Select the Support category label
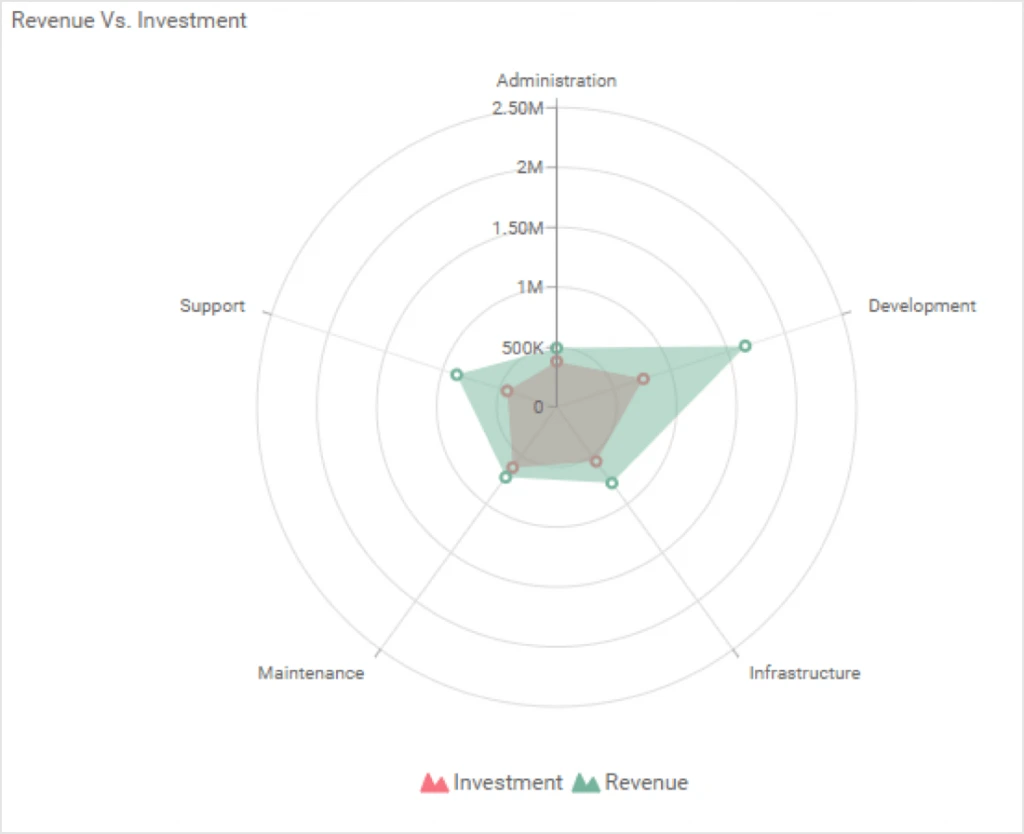This screenshot has height=834, width=1024. (212, 306)
